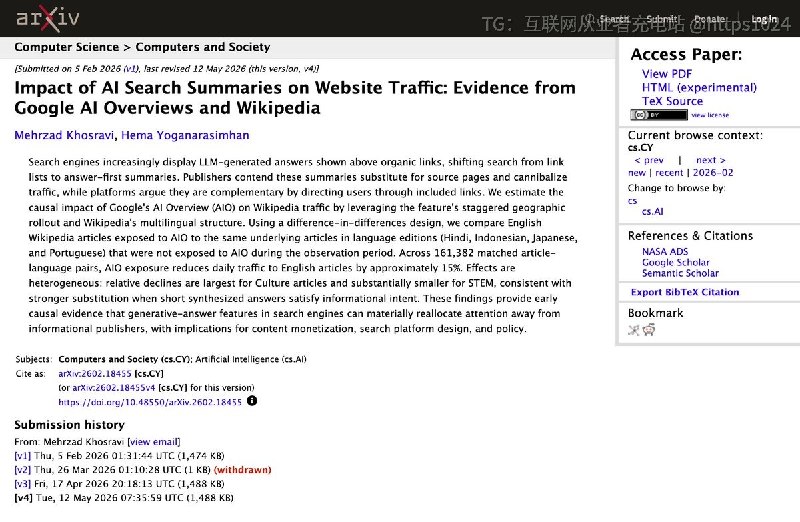Open withdrawn version [v2] from 26 Mar
Viewport: 800px width, 522px height.
pos(22,470)
